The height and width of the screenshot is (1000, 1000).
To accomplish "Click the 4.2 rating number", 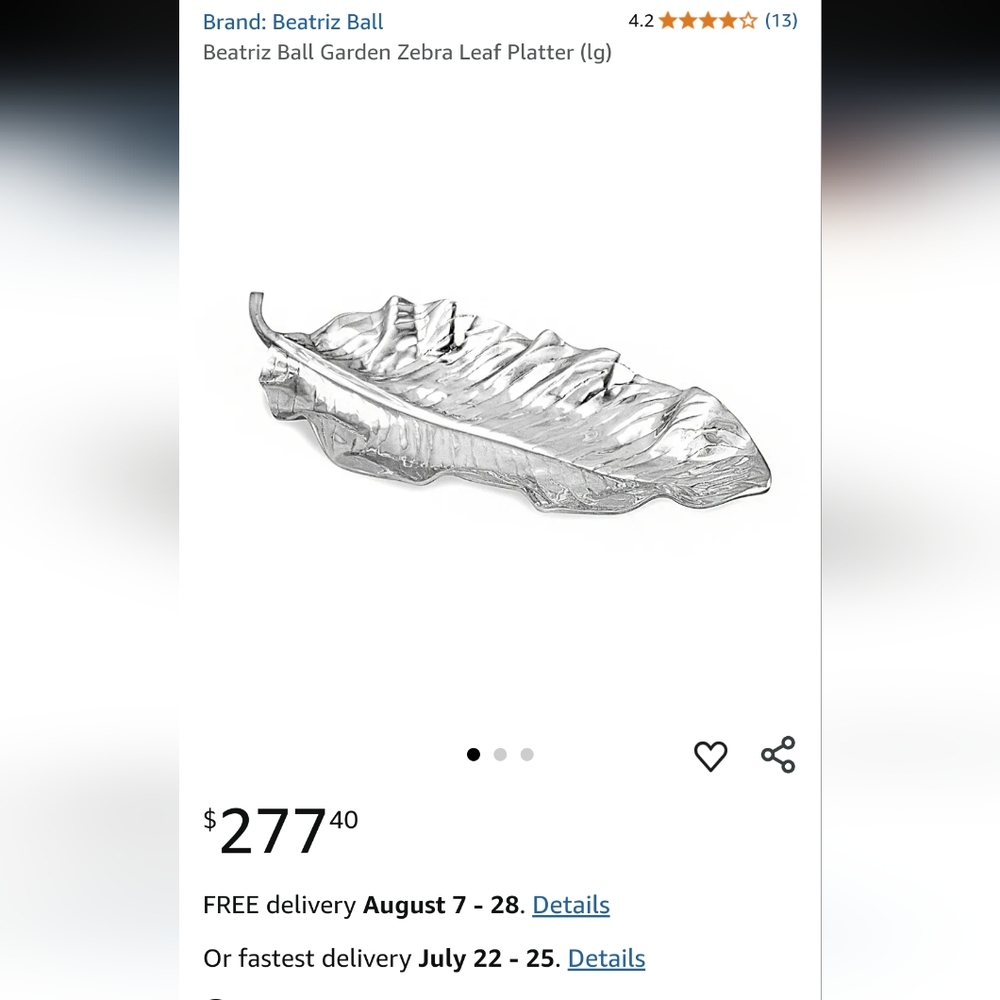I will [x=641, y=21].
